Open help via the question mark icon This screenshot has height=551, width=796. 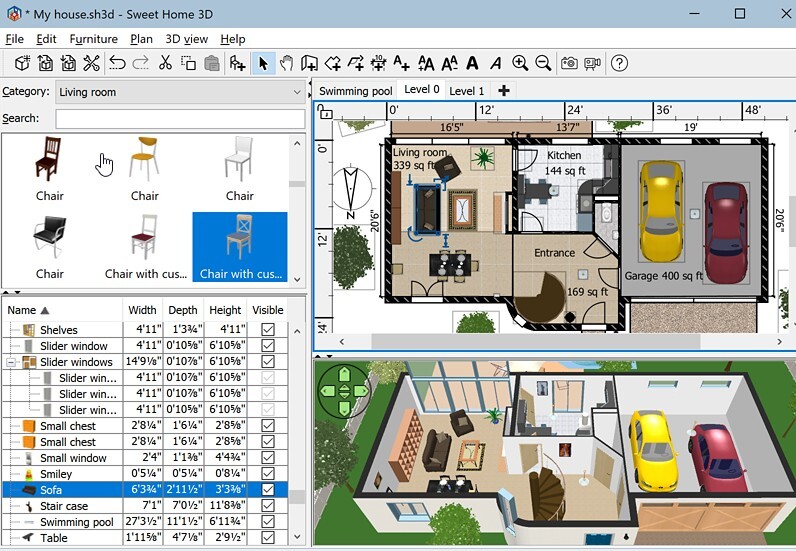click(x=619, y=63)
